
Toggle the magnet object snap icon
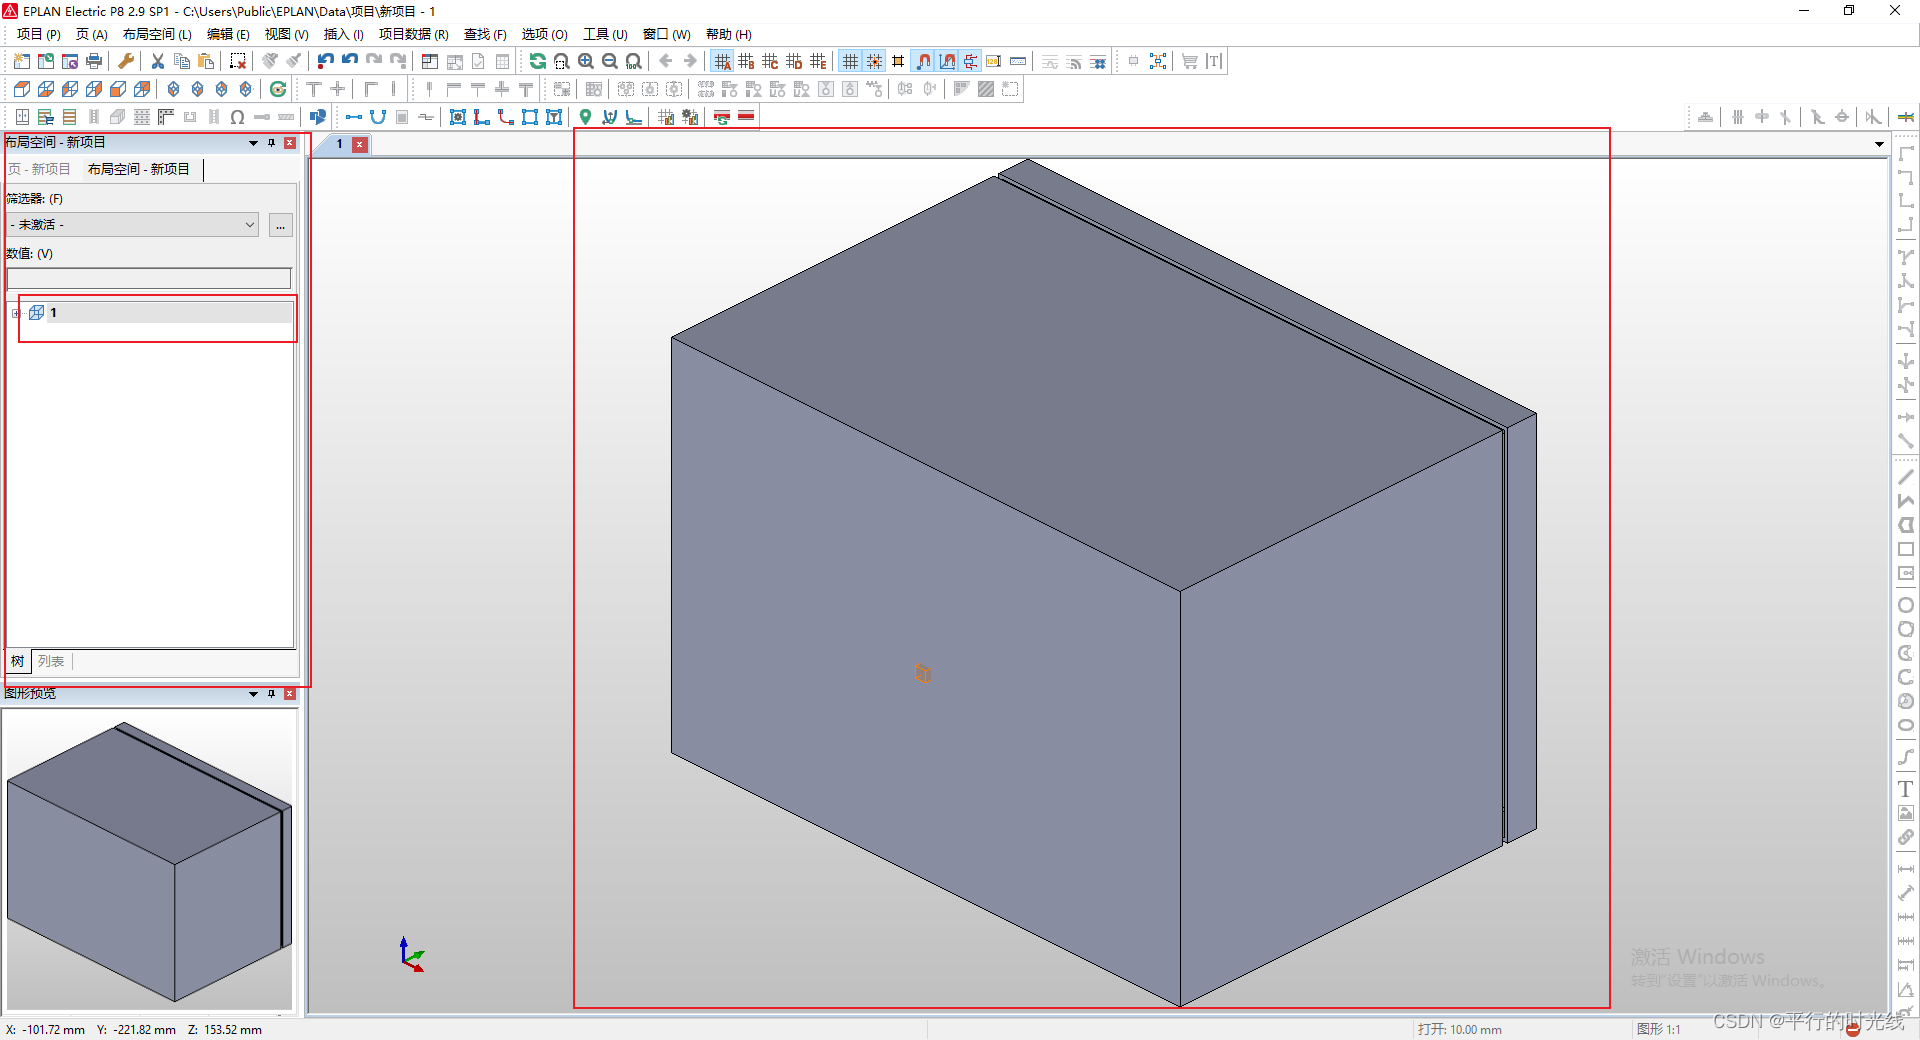coord(921,60)
